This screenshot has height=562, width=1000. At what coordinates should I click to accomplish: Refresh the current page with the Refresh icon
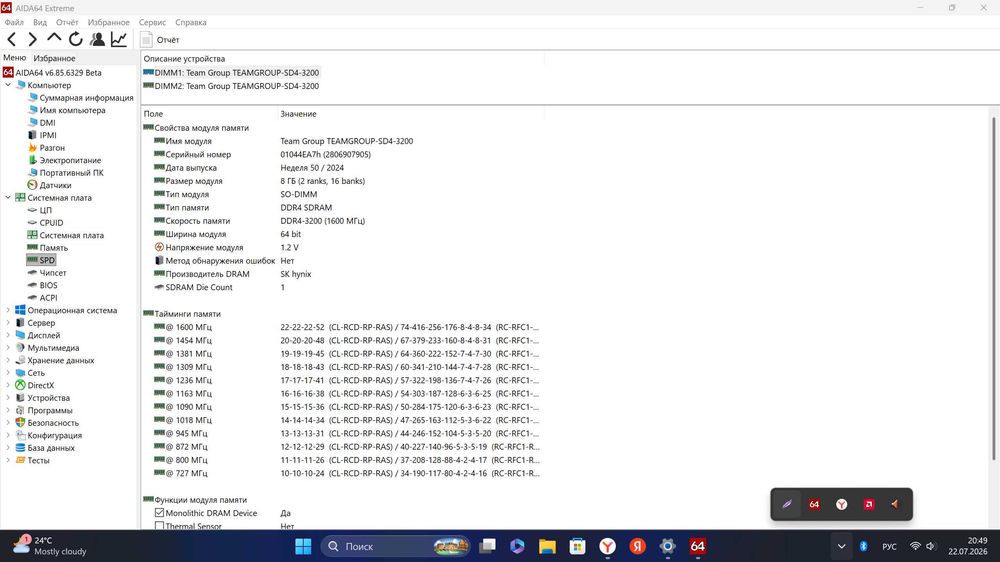76,40
